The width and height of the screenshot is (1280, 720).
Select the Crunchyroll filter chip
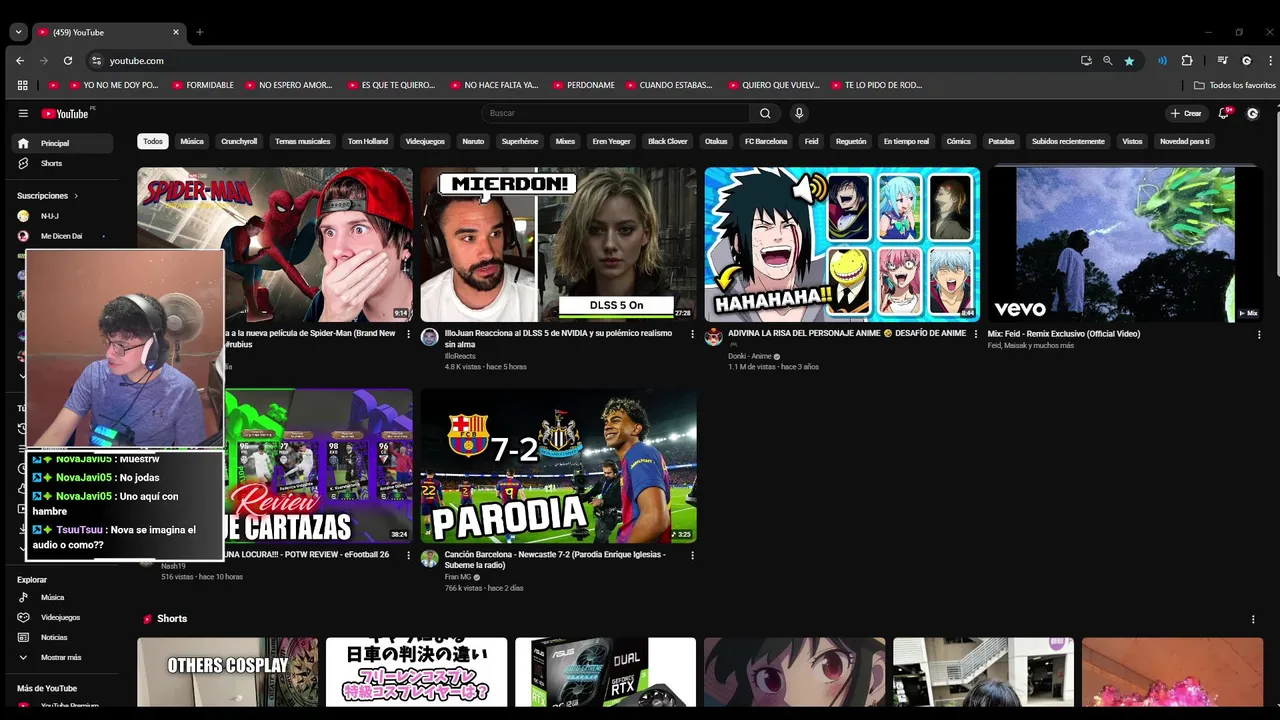point(239,141)
